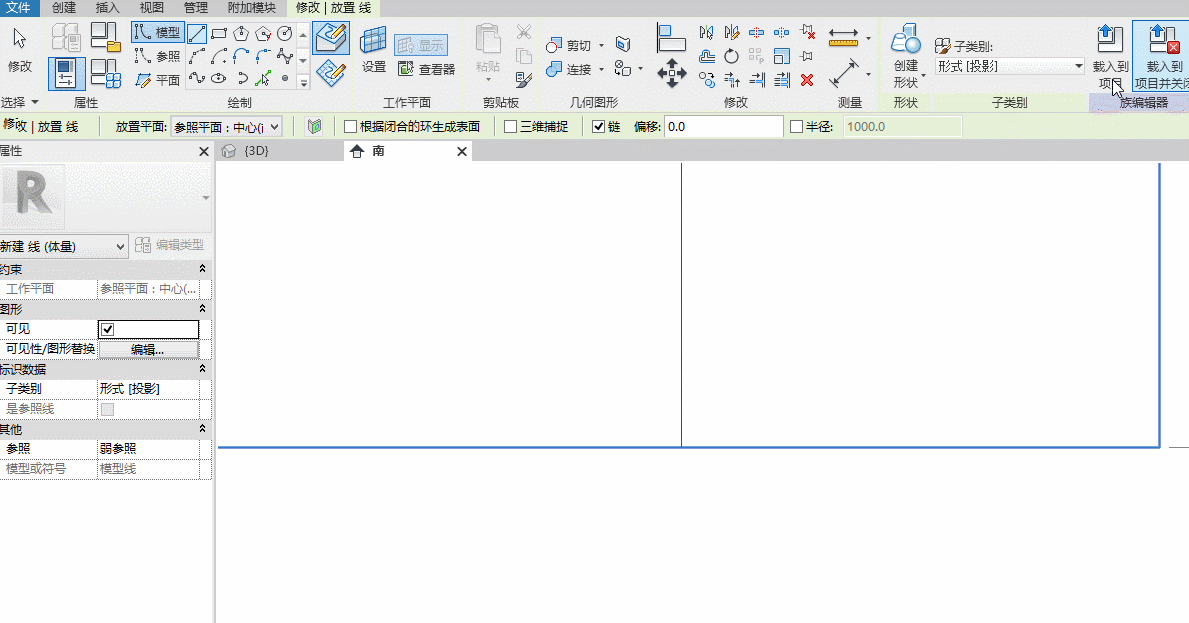1189x623 pixels.
Task: Enable 根据闭合的环生成表面 checkbox
Action: click(350, 127)
